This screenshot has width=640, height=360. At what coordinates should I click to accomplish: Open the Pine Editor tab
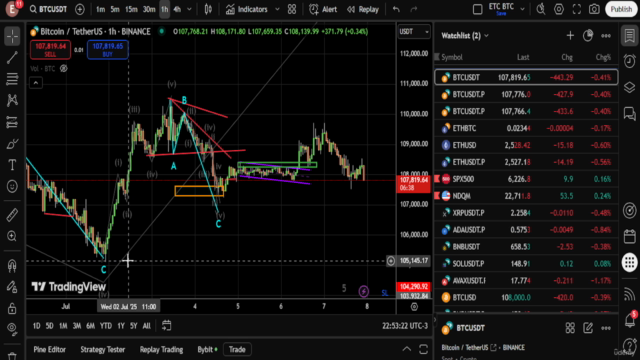tap(49, 349)
